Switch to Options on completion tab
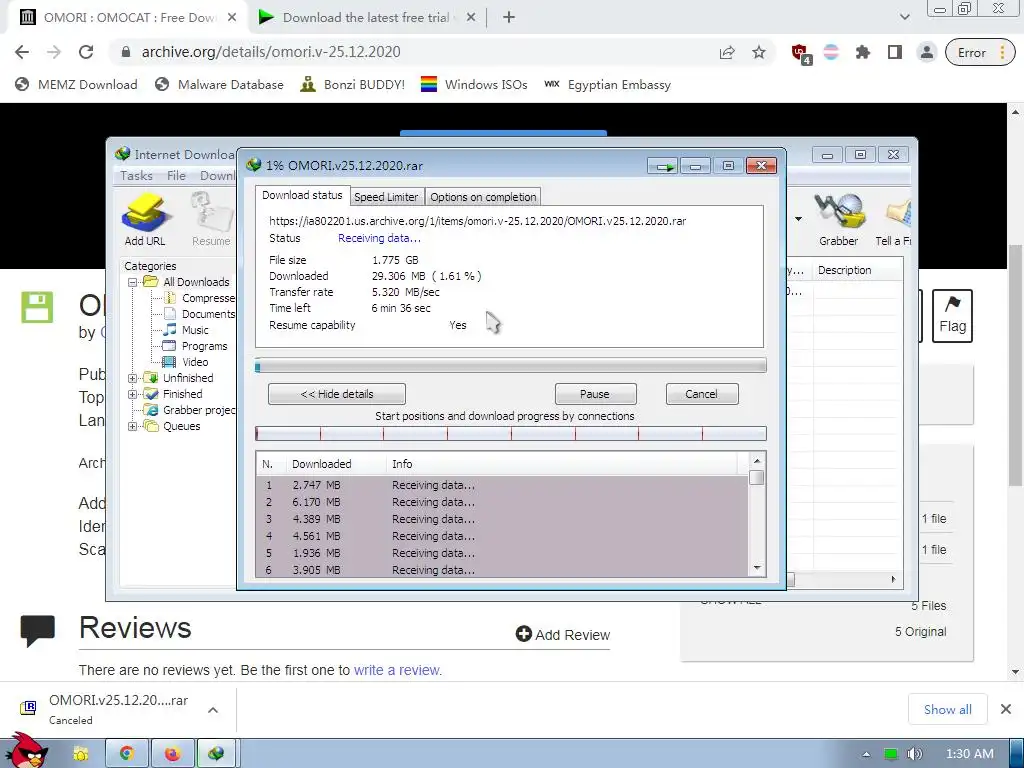Viewport: 1024px width, 768px height. 483,197
